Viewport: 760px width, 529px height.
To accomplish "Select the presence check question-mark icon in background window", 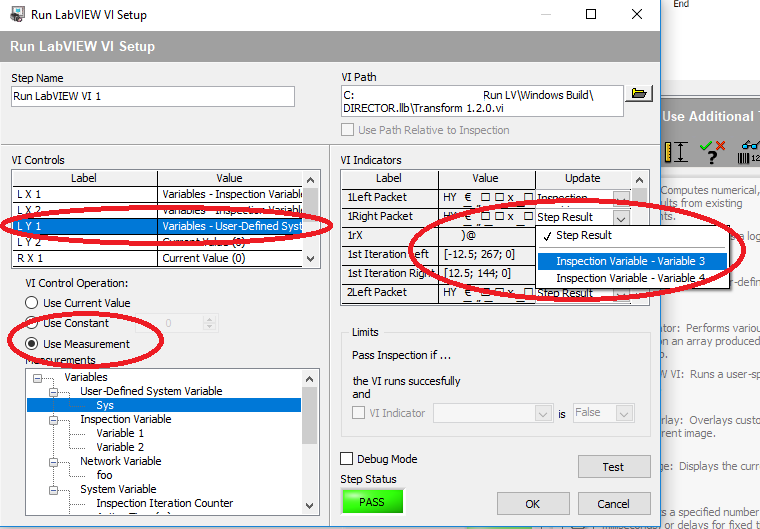I will click(712, 152).
